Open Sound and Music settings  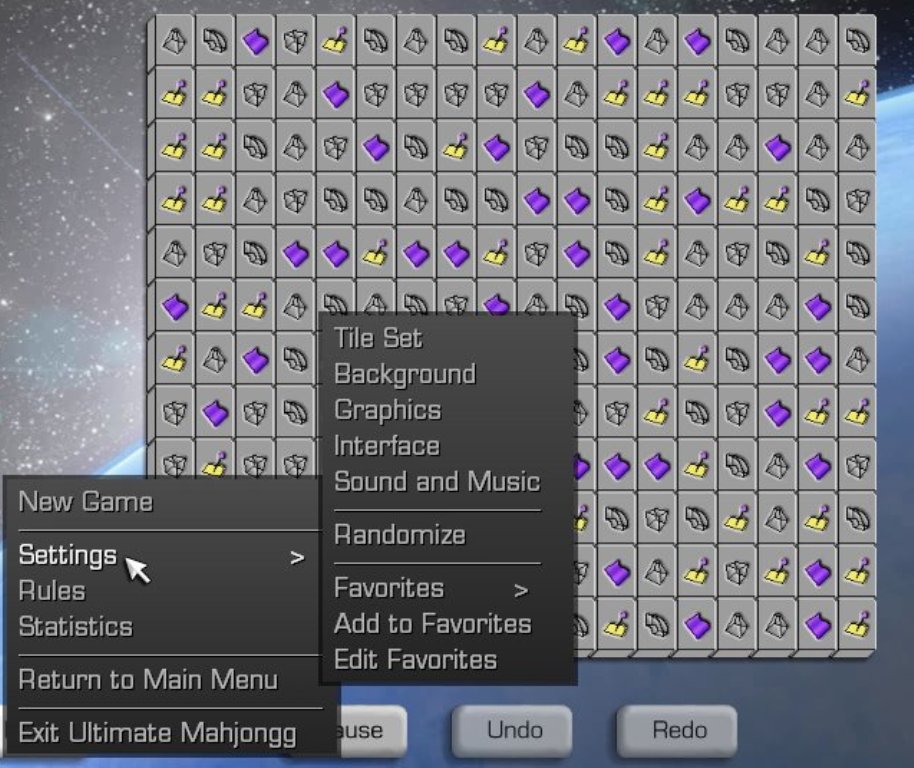click(x=436, y=482)
